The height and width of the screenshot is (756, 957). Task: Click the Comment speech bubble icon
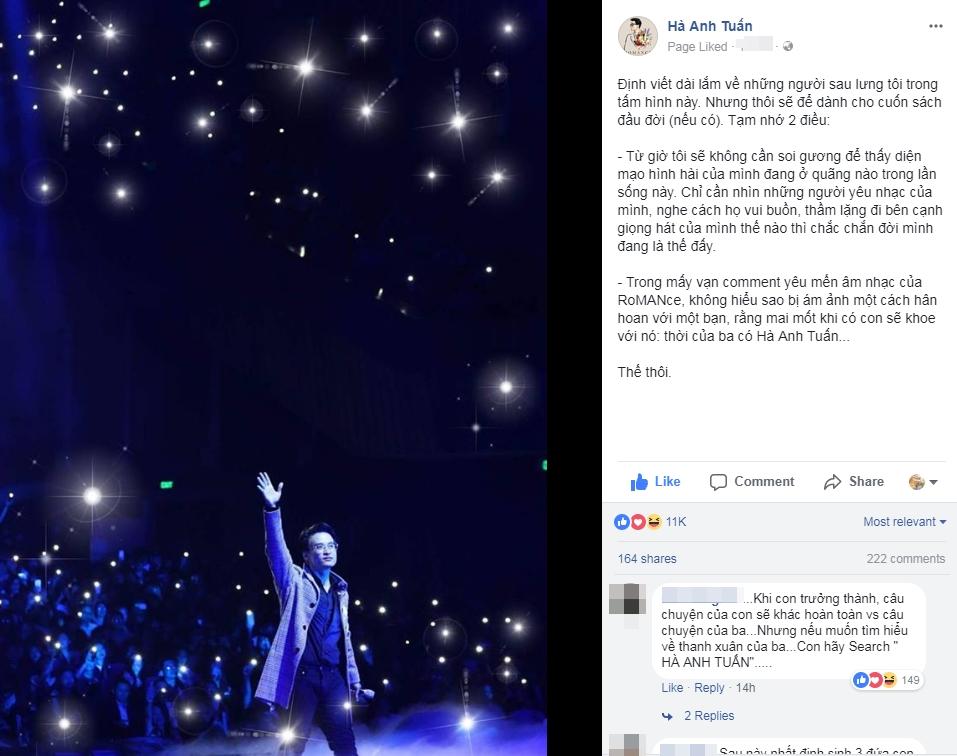718,482
